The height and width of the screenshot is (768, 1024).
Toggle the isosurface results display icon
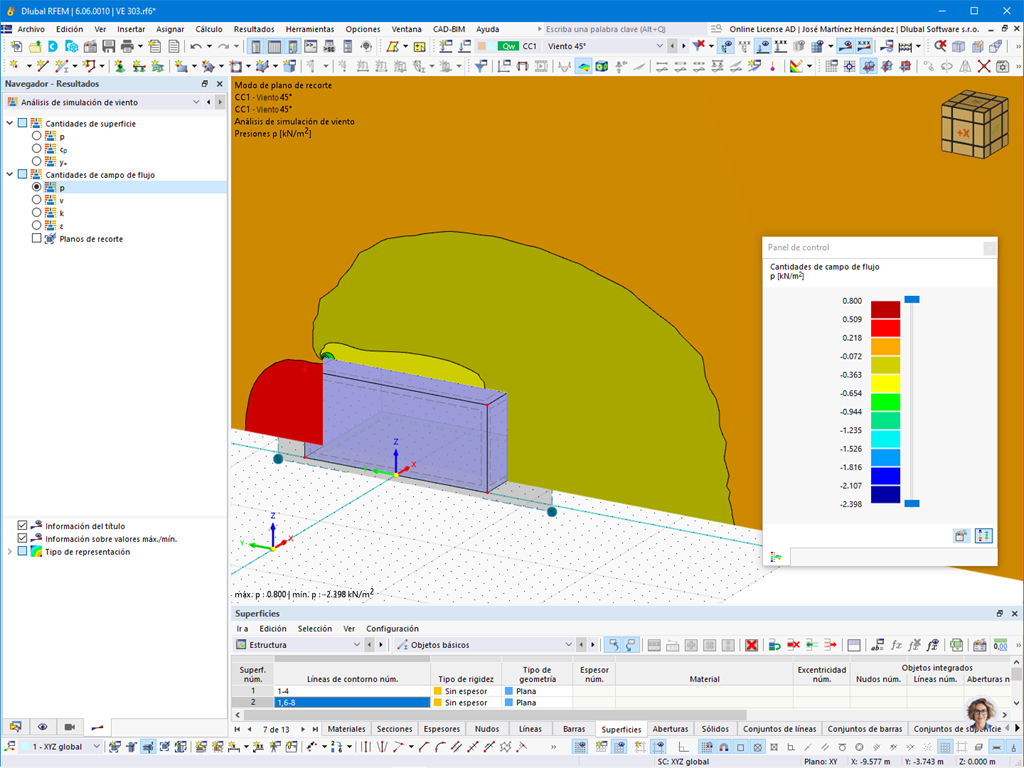coord(583,66)
